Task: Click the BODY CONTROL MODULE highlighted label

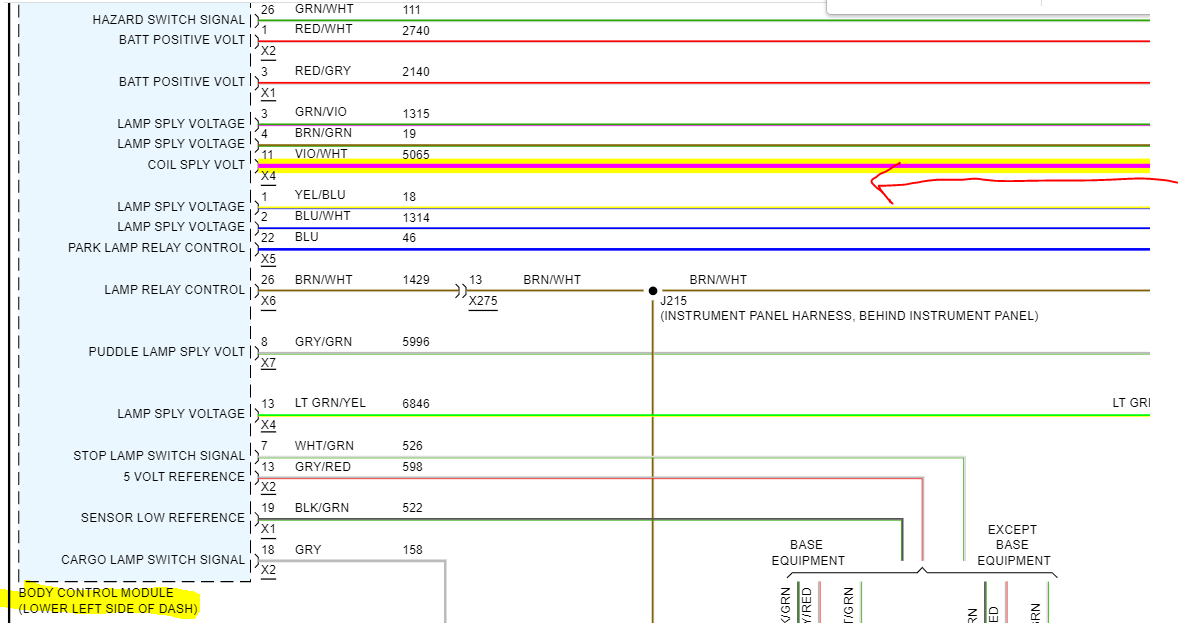Action: click(x=108, y=600)
